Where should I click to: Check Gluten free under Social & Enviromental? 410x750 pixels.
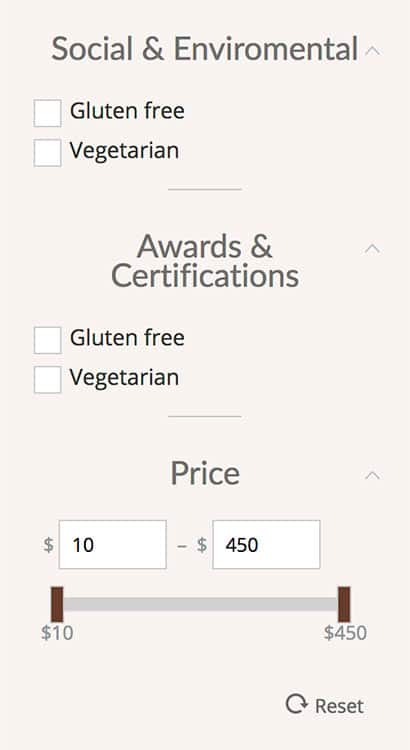(x=47, y=113)
